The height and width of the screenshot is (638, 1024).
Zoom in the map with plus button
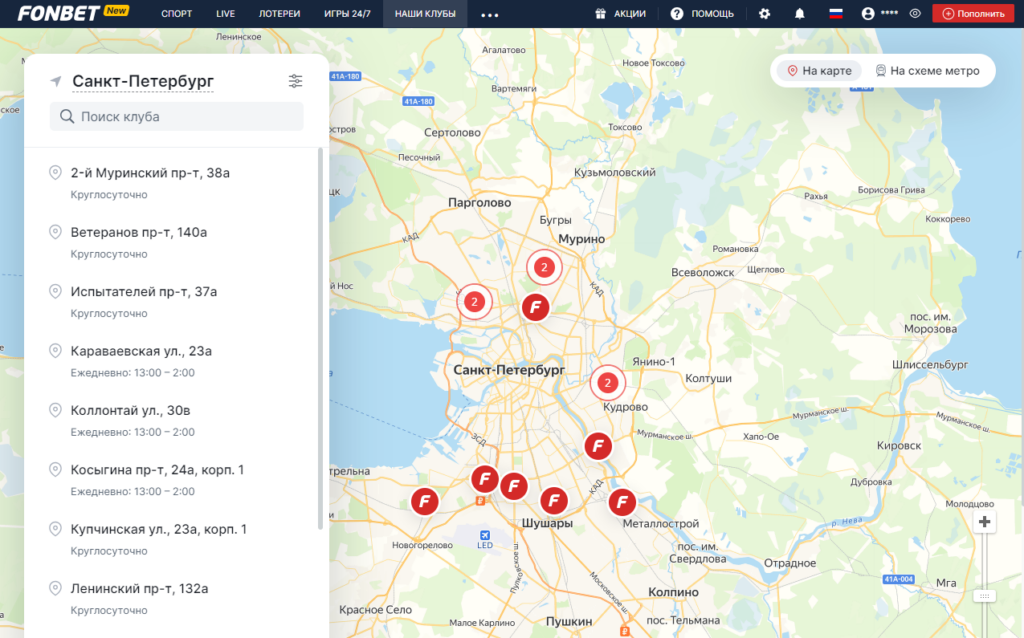[x=984, y=522]
